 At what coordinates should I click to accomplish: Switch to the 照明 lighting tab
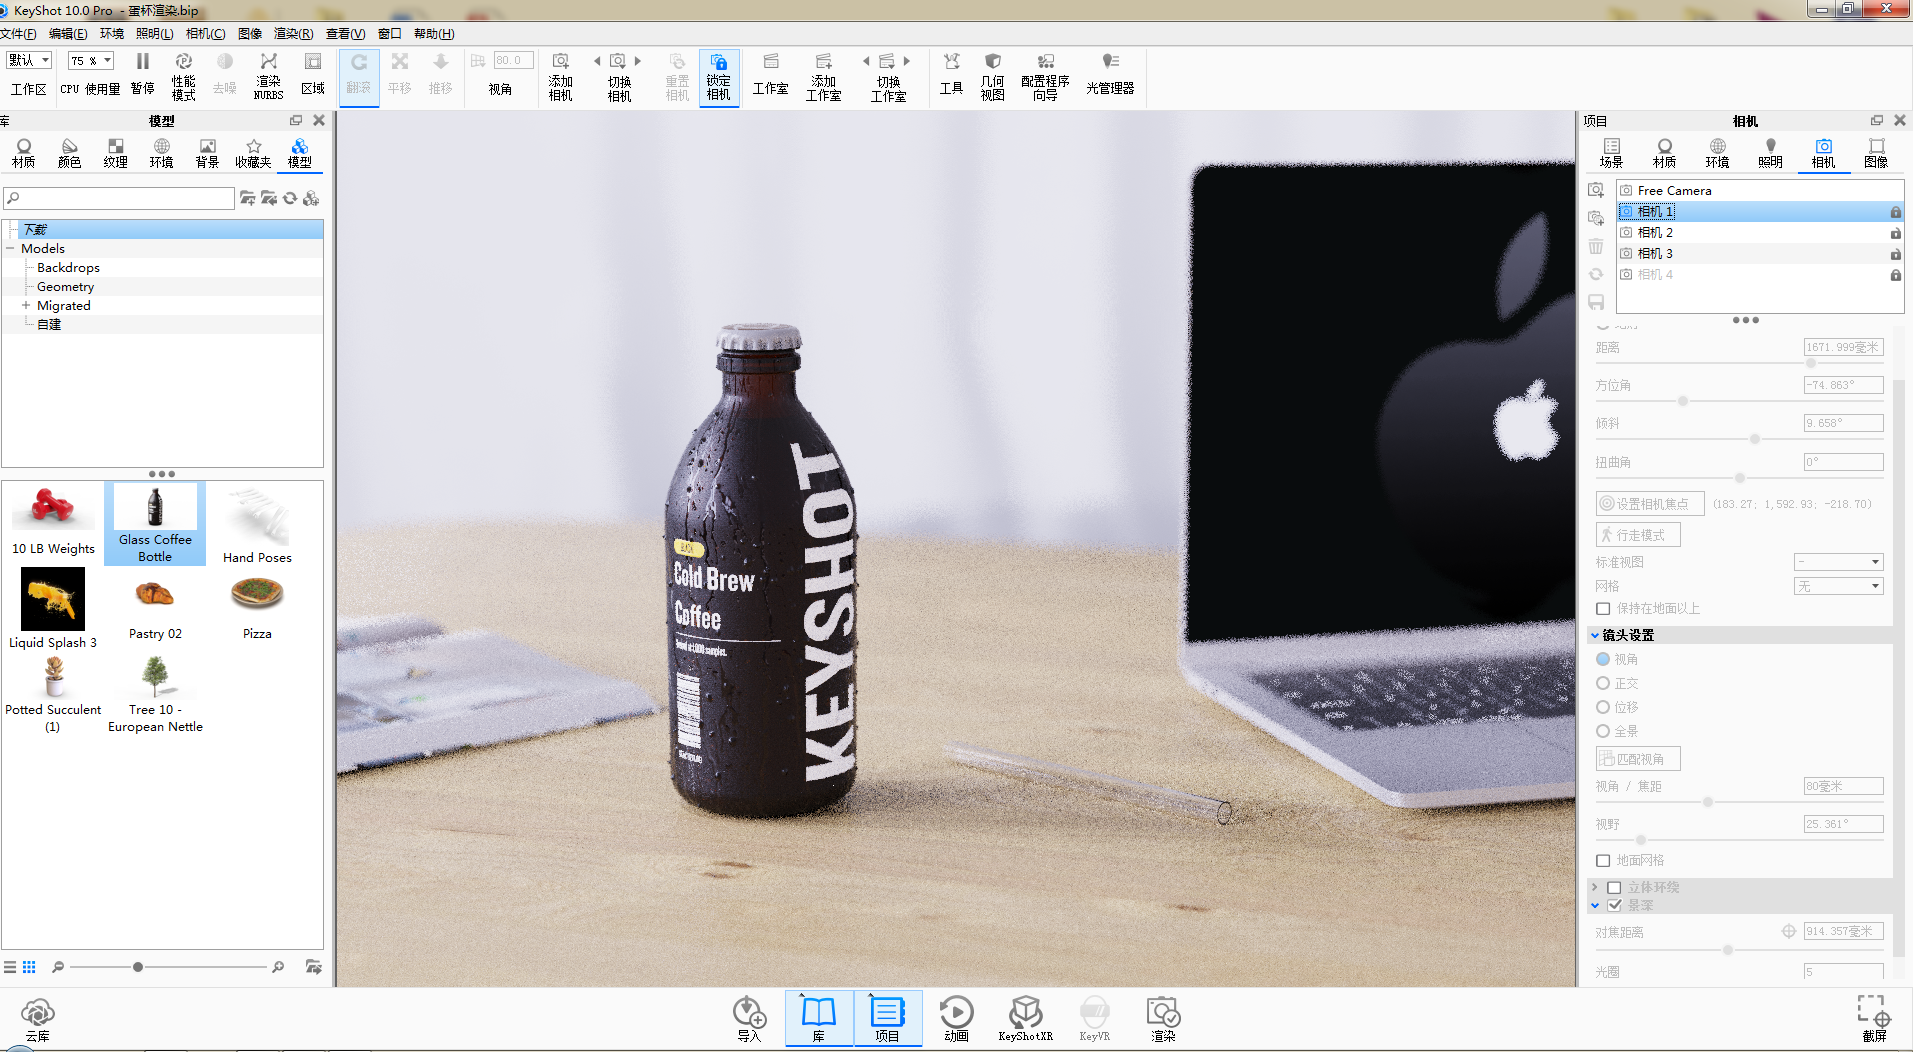[x=1770, y=153]
